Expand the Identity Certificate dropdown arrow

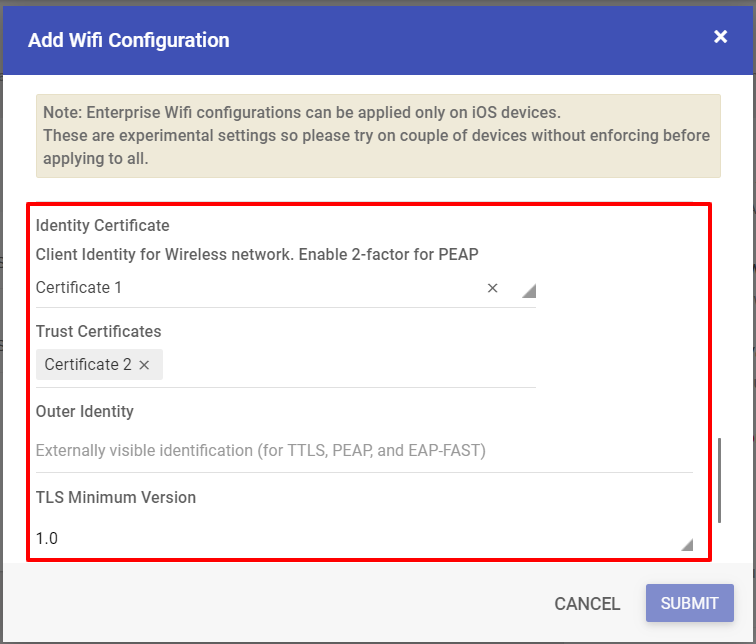[x=529, y=291]
